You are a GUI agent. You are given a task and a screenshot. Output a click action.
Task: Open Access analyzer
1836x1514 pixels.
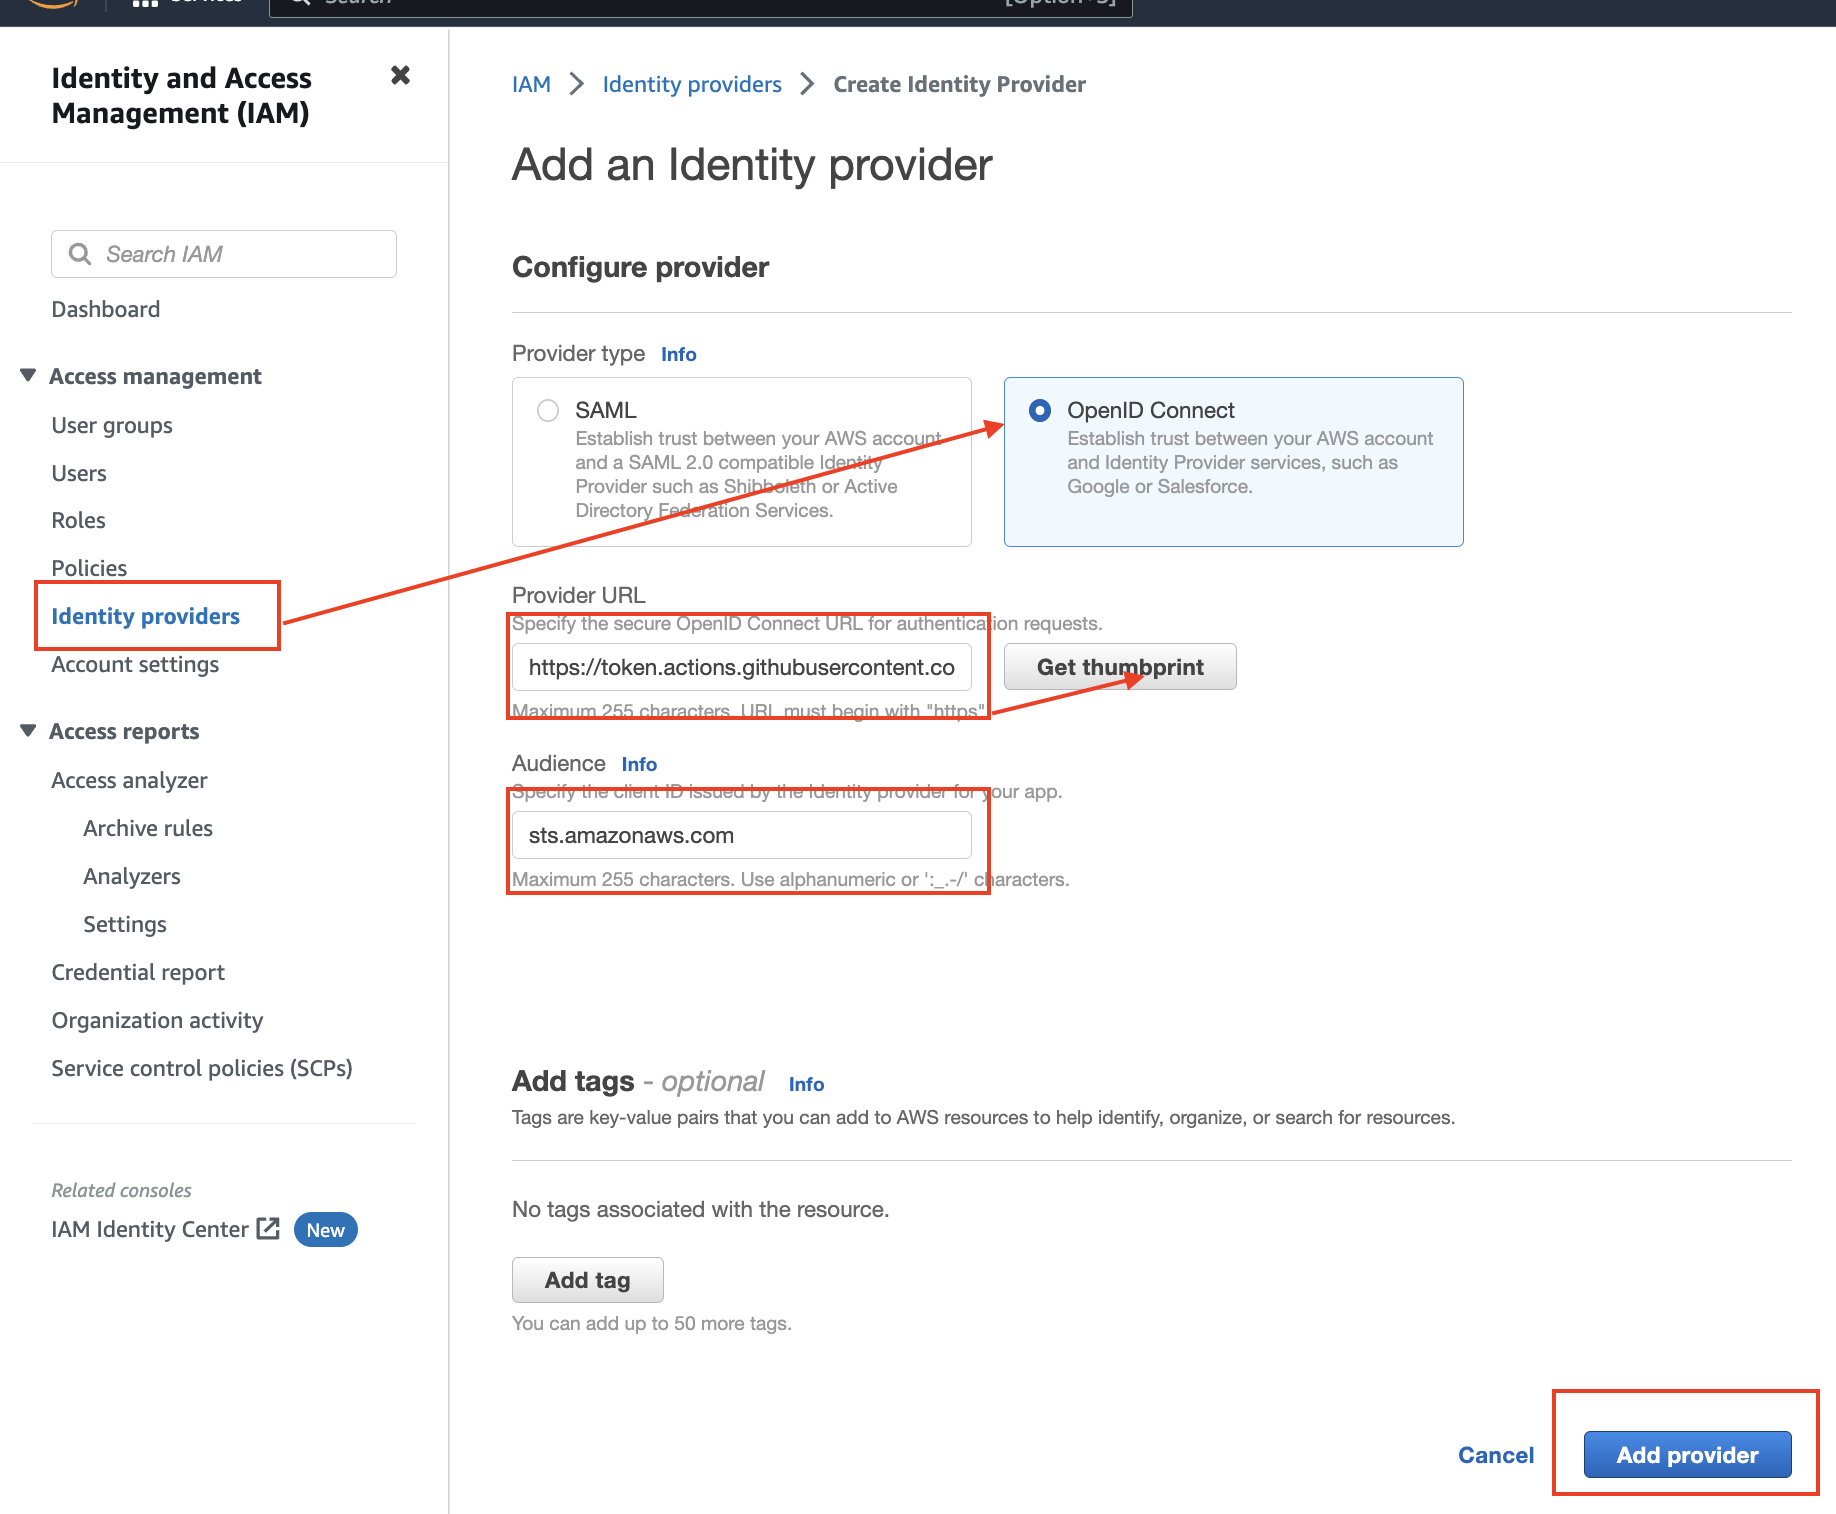[x=130, y=780]
